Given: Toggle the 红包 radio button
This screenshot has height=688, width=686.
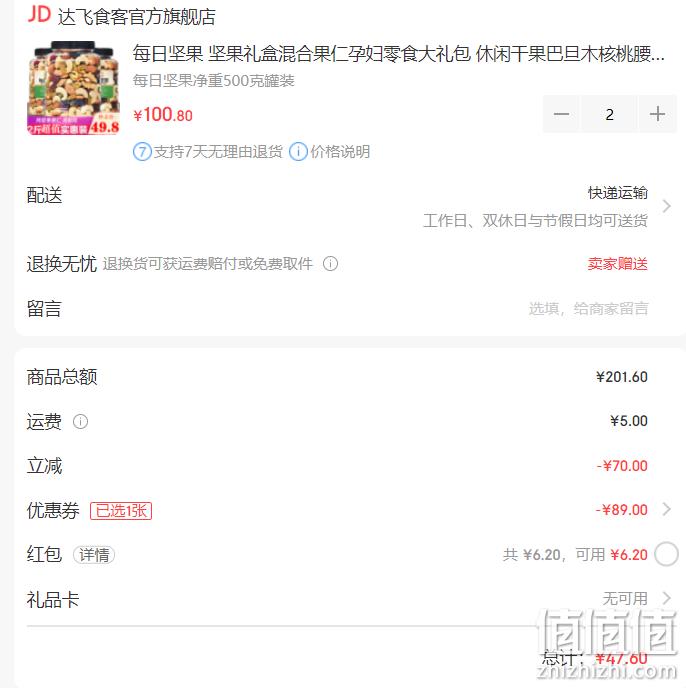Looking at the screenshot, I should pos(666,554).
